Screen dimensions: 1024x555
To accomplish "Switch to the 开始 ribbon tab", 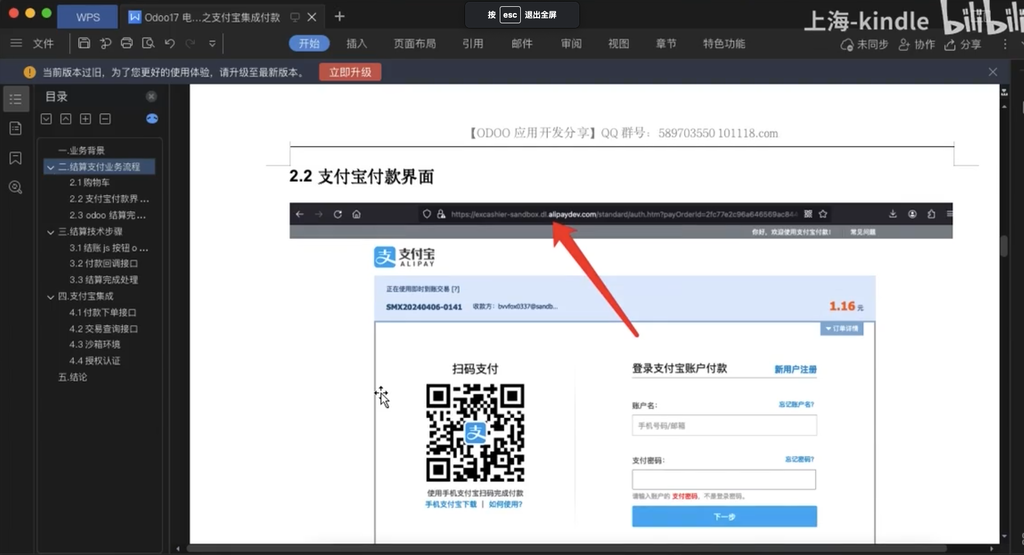I will (309, 44).
